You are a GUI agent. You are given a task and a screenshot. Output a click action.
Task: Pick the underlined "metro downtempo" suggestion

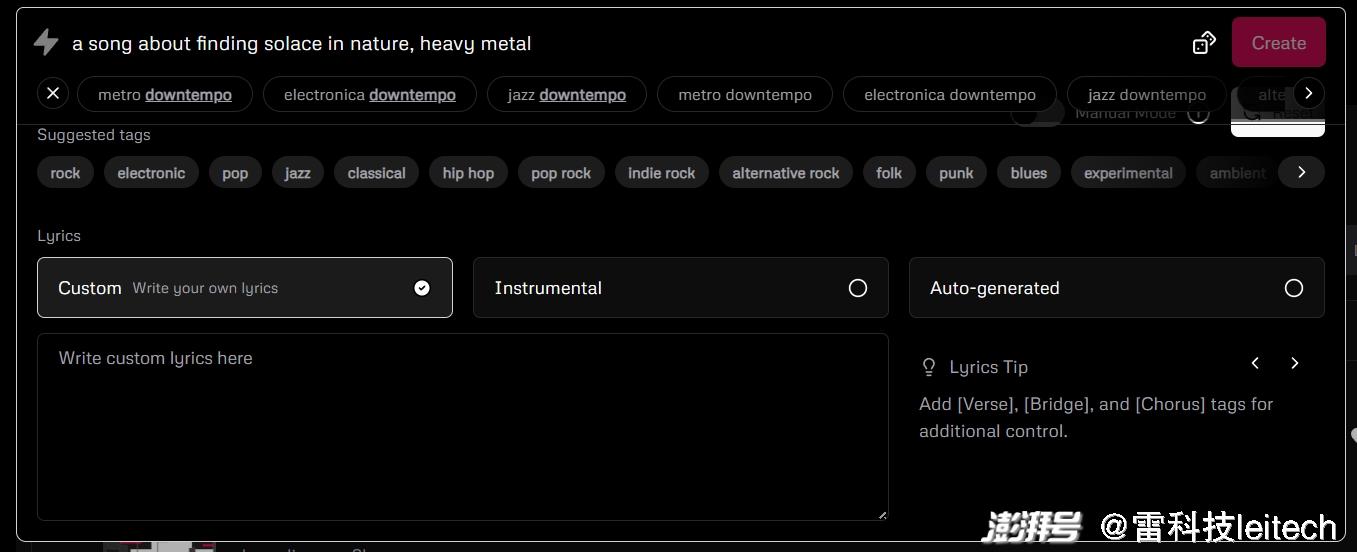[x=164, y=95]
